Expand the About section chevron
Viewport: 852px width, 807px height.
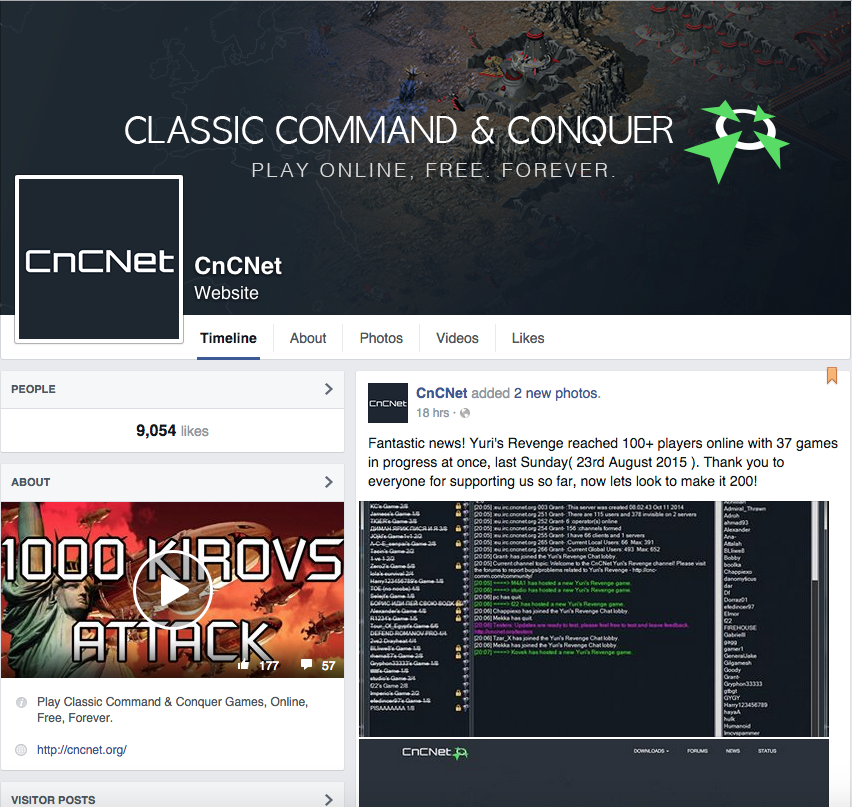[x=328, y=482]
